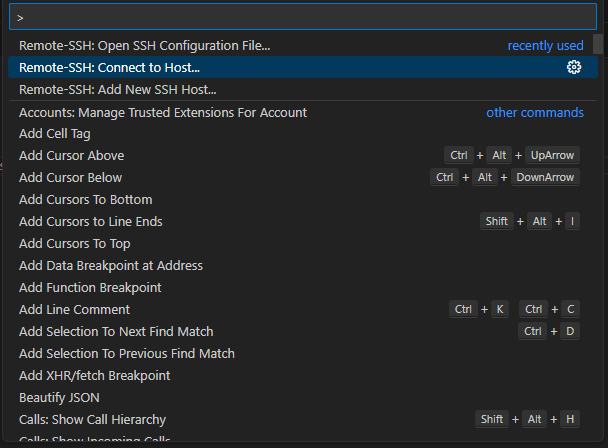This screenshot has width=608, height=448.
Task: Focus the command palette input field
Action: (303, 17)
